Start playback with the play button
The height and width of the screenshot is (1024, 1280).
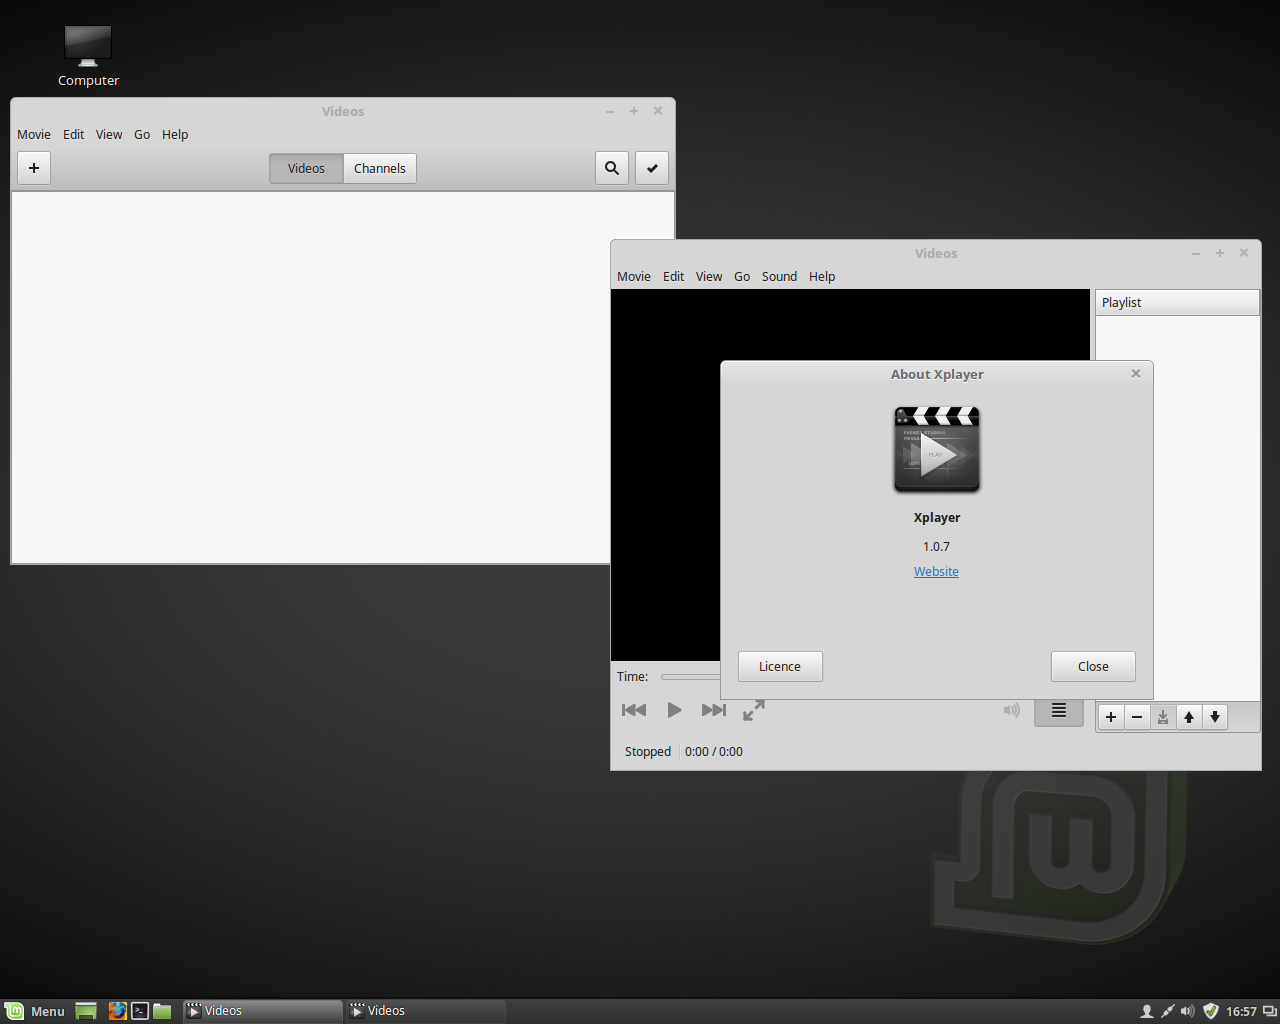click(x=674, y=710)
